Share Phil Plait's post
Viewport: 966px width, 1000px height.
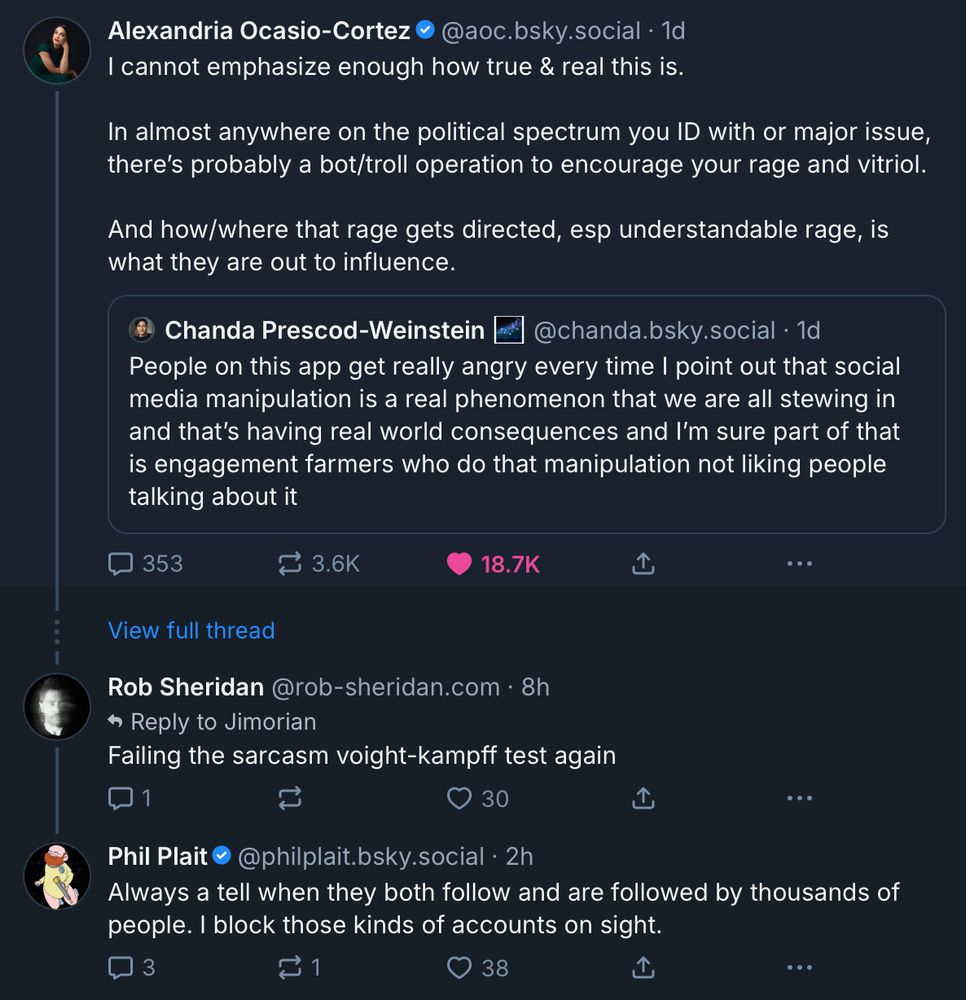(643, 967)
